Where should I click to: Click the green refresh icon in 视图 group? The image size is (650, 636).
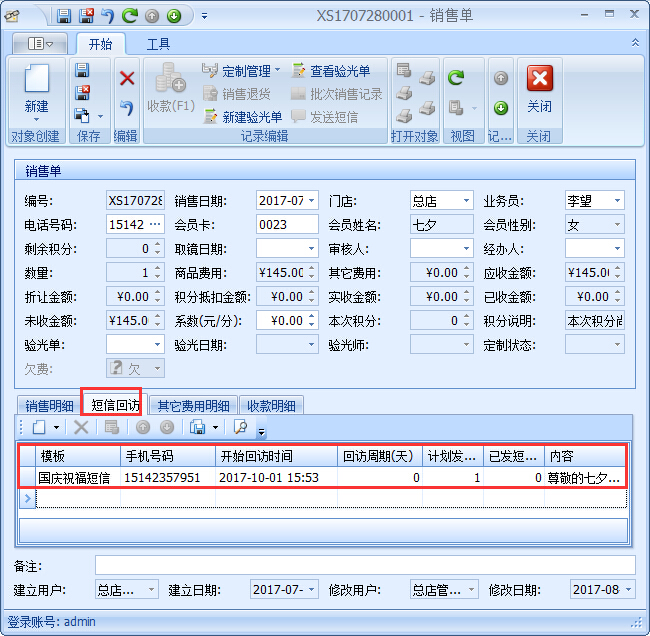tap(456, 77)
